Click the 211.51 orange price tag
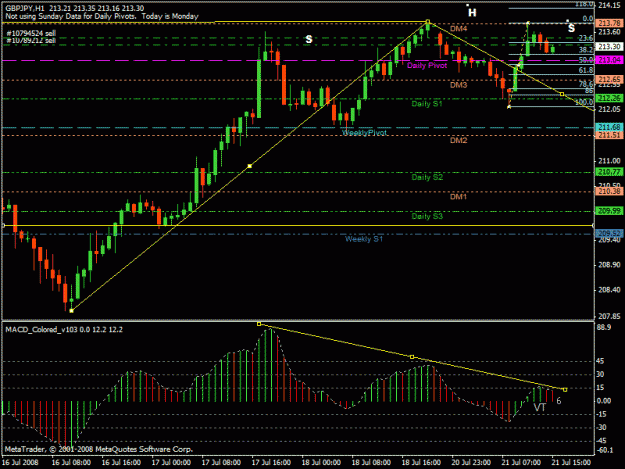625x469 pixels. click(609, 135)
